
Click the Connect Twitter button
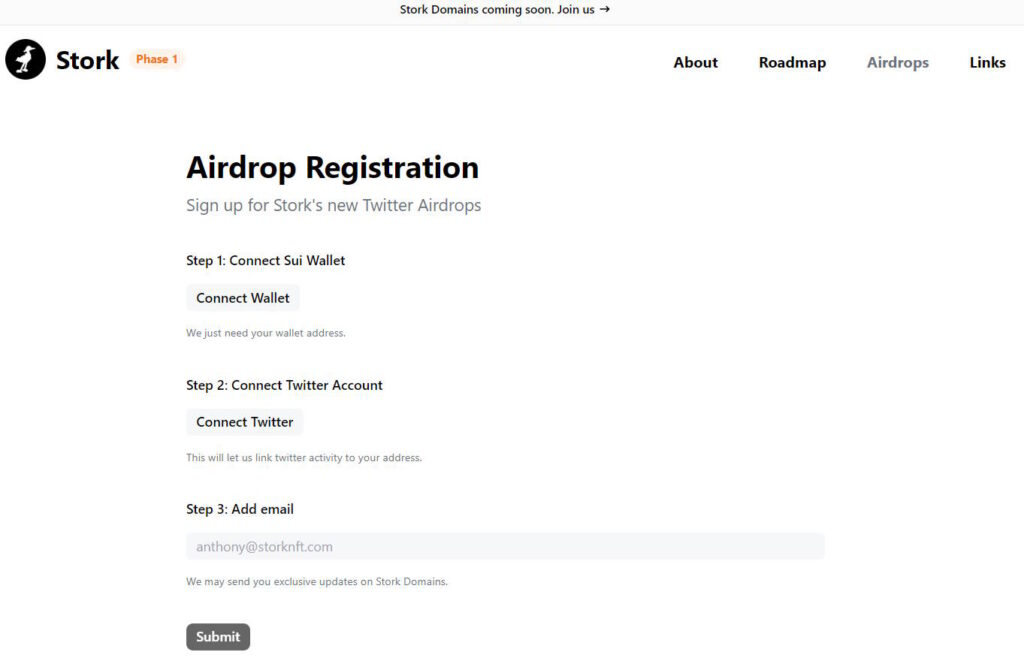[245, 422]
